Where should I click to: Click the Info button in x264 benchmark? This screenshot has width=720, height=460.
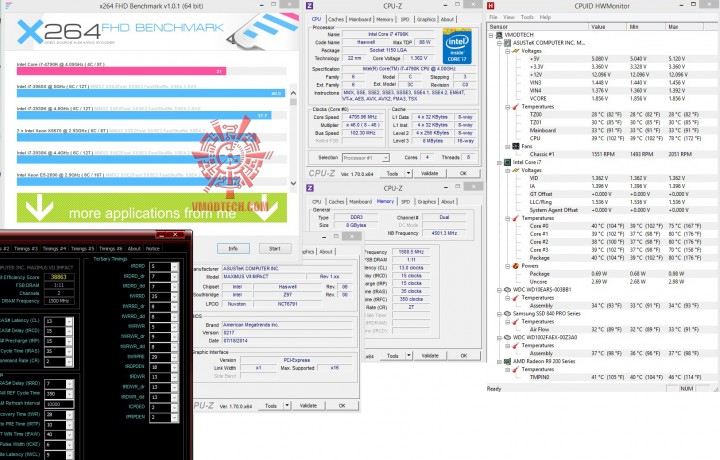tap(233, 248)
